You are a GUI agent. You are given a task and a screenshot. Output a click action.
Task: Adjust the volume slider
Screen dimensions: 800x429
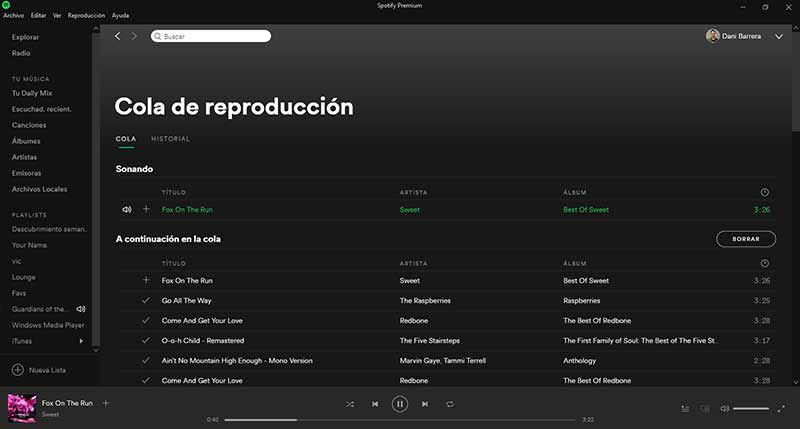(751, 409)
